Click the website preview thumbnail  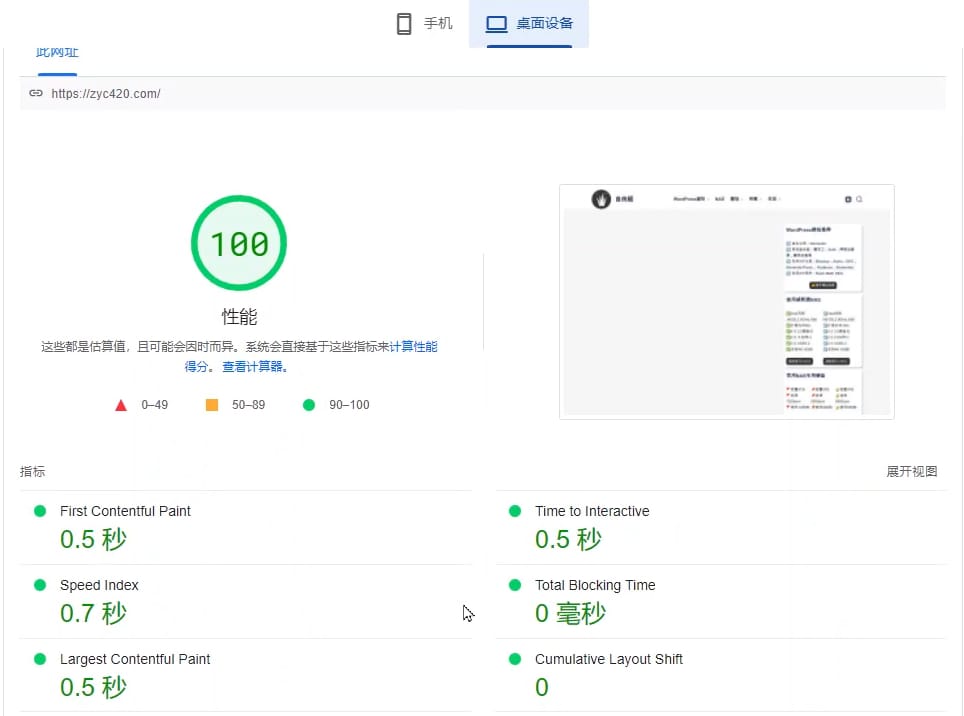[x=727, y=300]
